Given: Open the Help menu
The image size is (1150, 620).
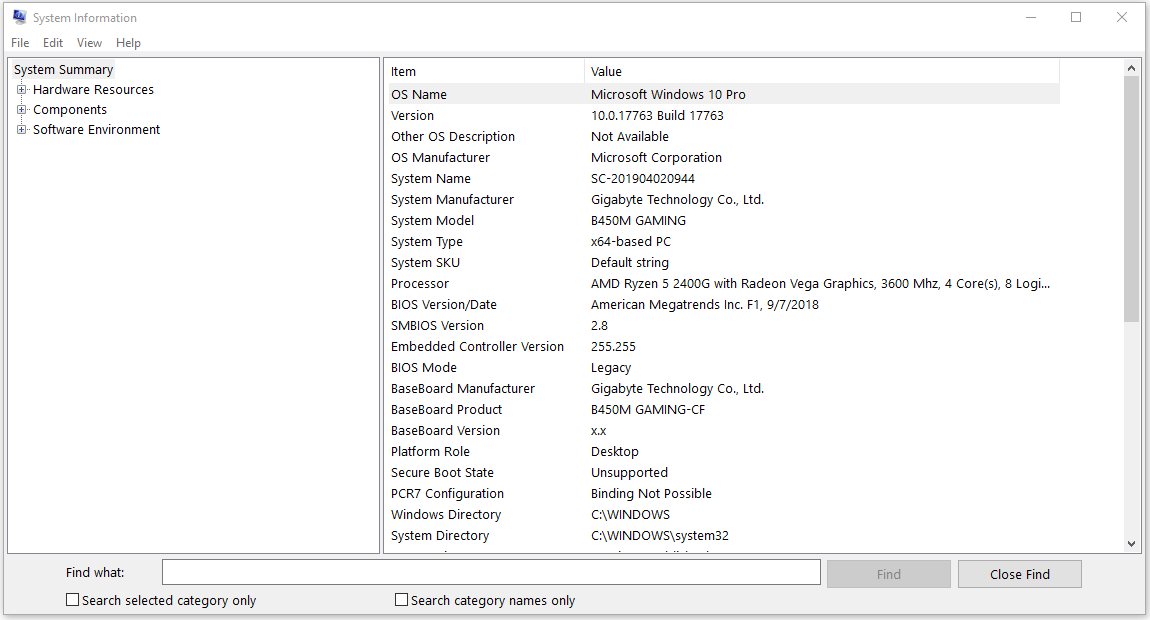Looking at the screenshot, I should coord(128,42).
